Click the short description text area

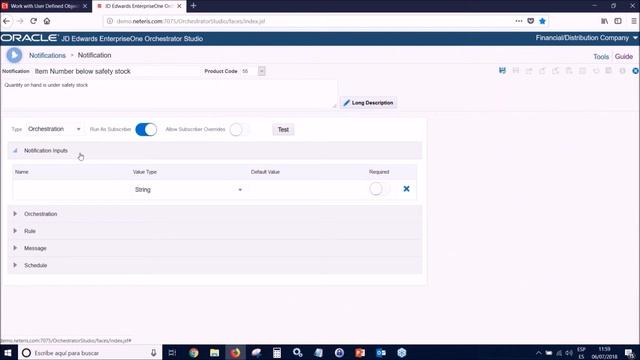(169, 94)
